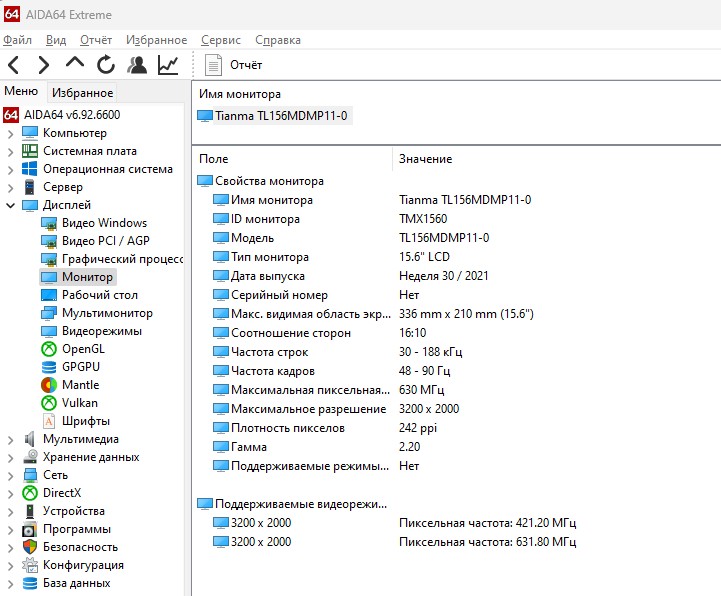721x596 pixels.
Task: Expand the Хранение данных node
Action: 11,458
